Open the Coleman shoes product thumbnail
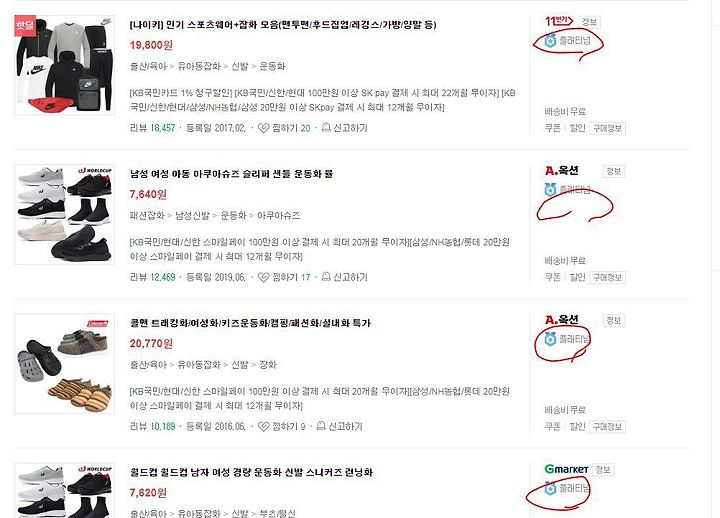Viewport: 720px width, 518px height. click(65, 364)
